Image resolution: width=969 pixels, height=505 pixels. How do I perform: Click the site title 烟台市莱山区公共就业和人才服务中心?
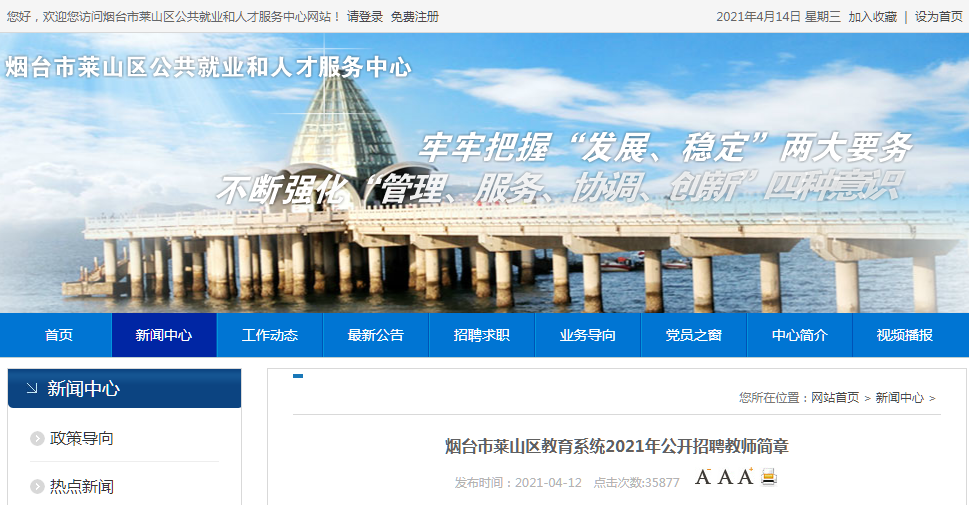[208, 67]
